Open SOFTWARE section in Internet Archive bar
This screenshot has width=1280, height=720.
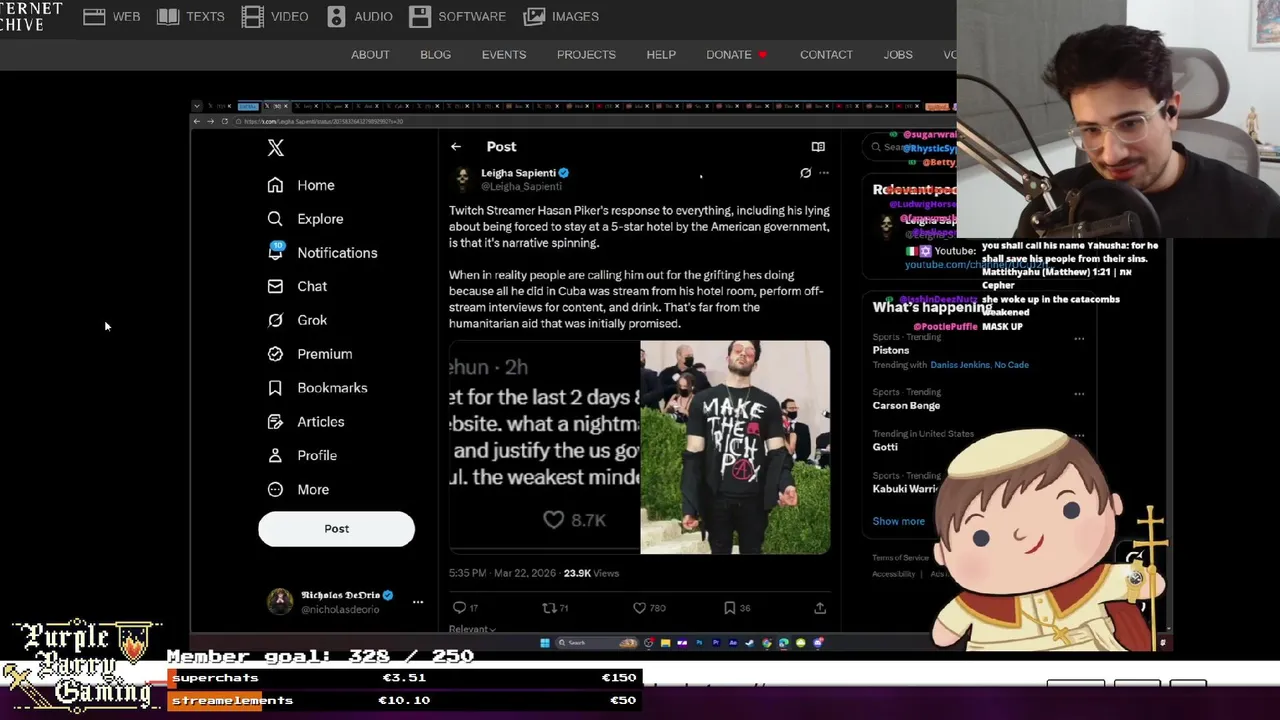click(457, 16)
